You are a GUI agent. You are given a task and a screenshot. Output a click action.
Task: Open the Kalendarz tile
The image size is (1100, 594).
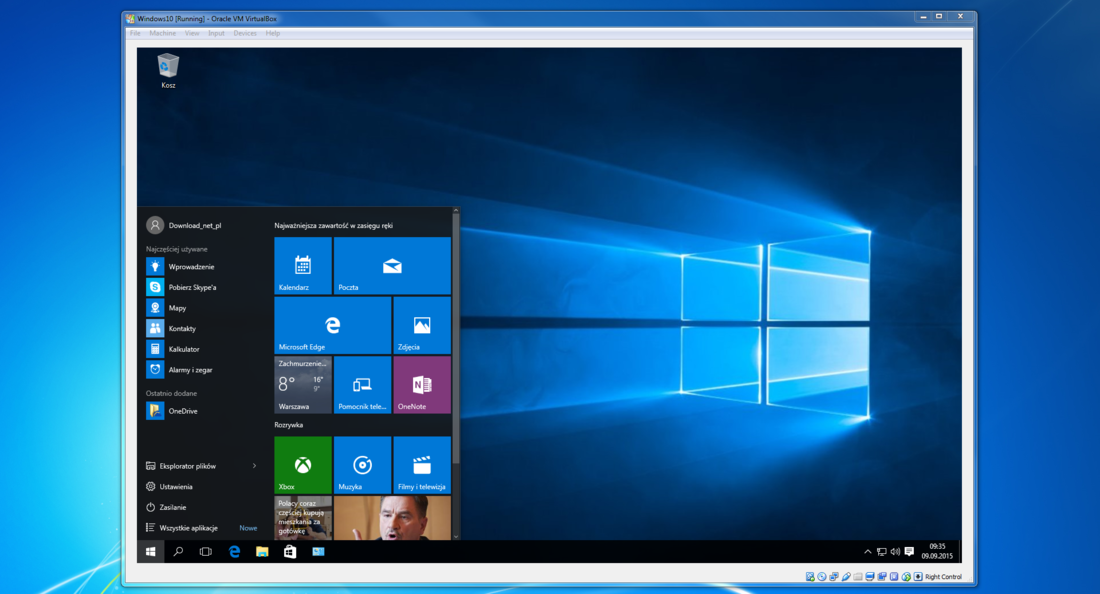click(x=303, y=266)
